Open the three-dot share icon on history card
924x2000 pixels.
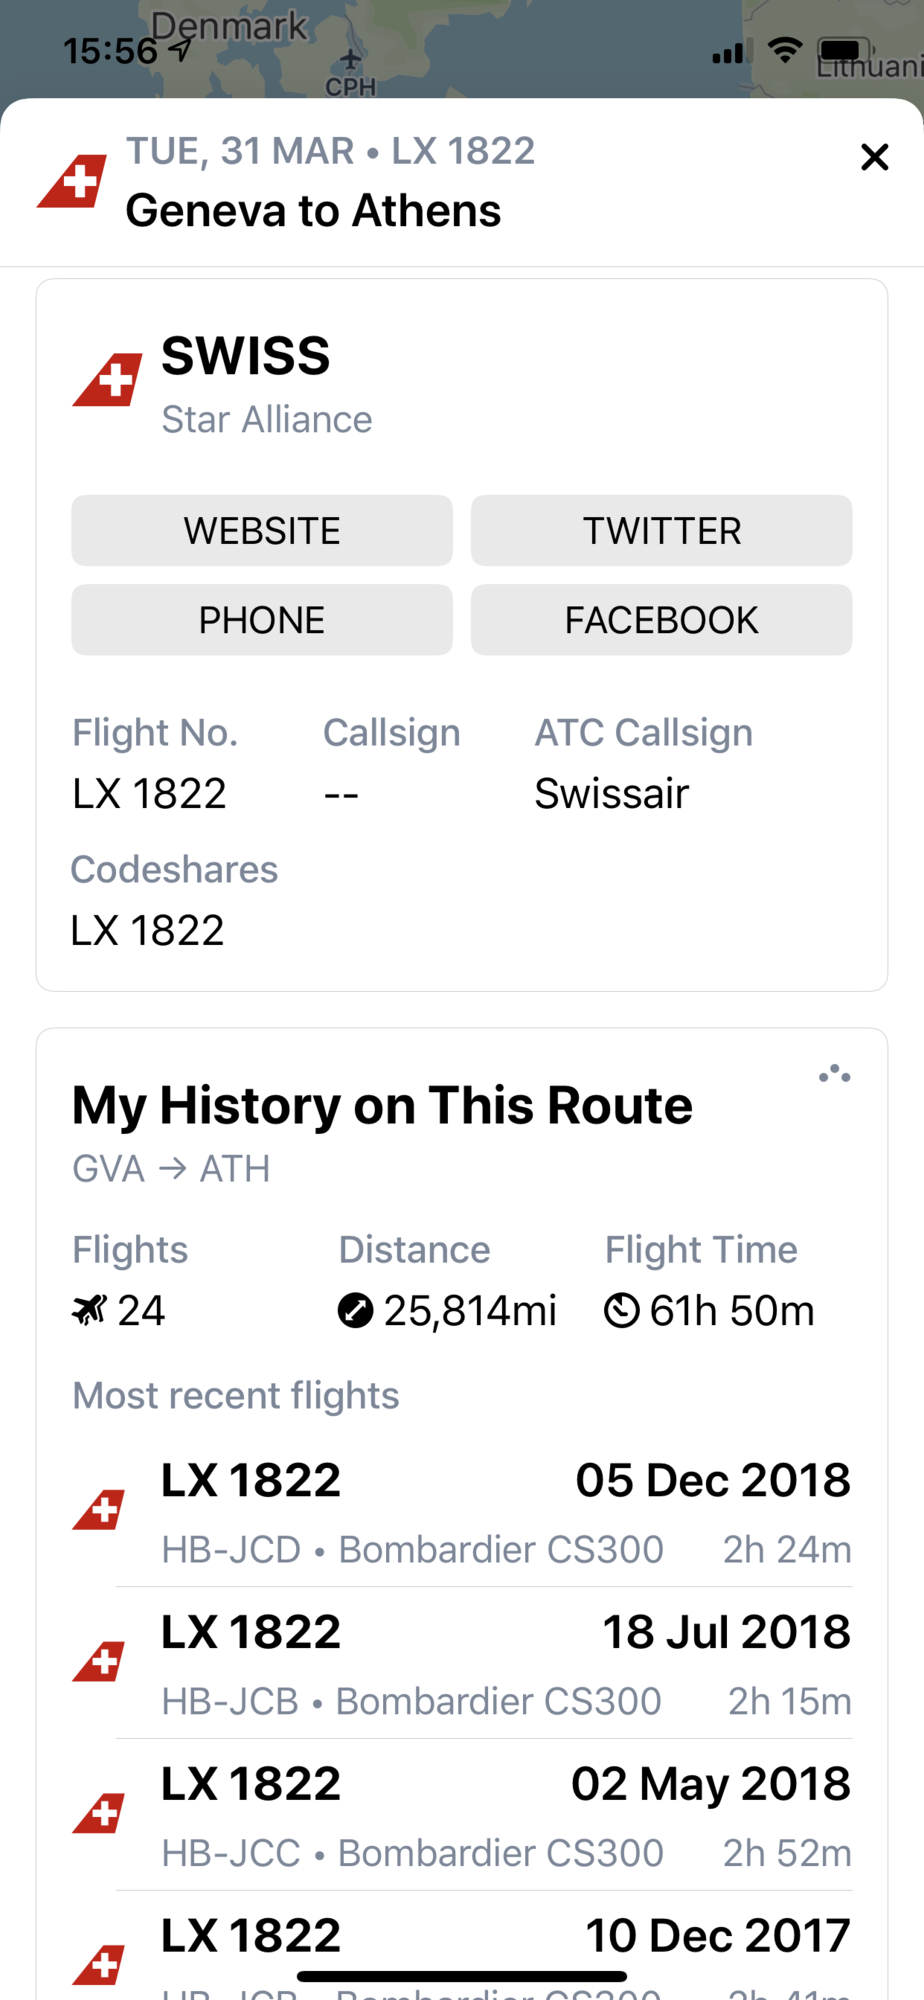(x=835, y=1074)
